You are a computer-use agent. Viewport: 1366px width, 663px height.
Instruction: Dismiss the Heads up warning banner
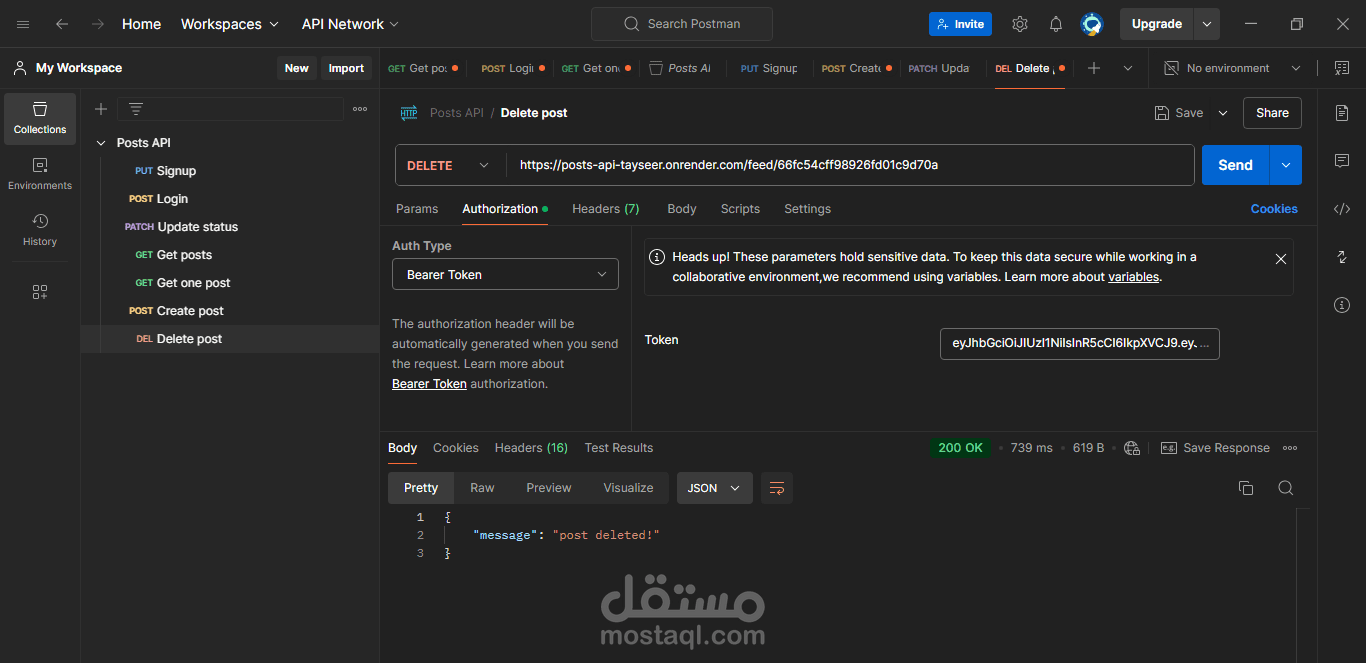coord(1281,258)
